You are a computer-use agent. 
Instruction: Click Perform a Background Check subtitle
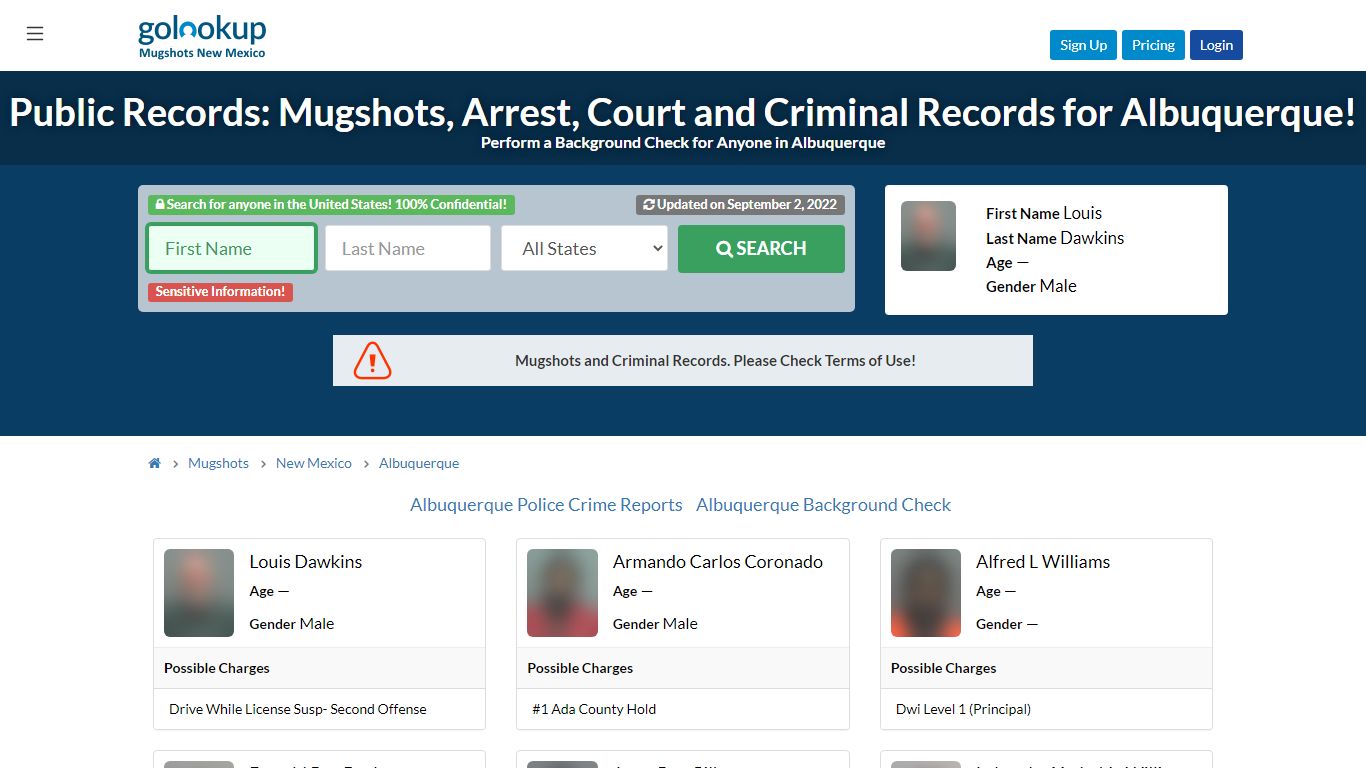tap(683, 143)
